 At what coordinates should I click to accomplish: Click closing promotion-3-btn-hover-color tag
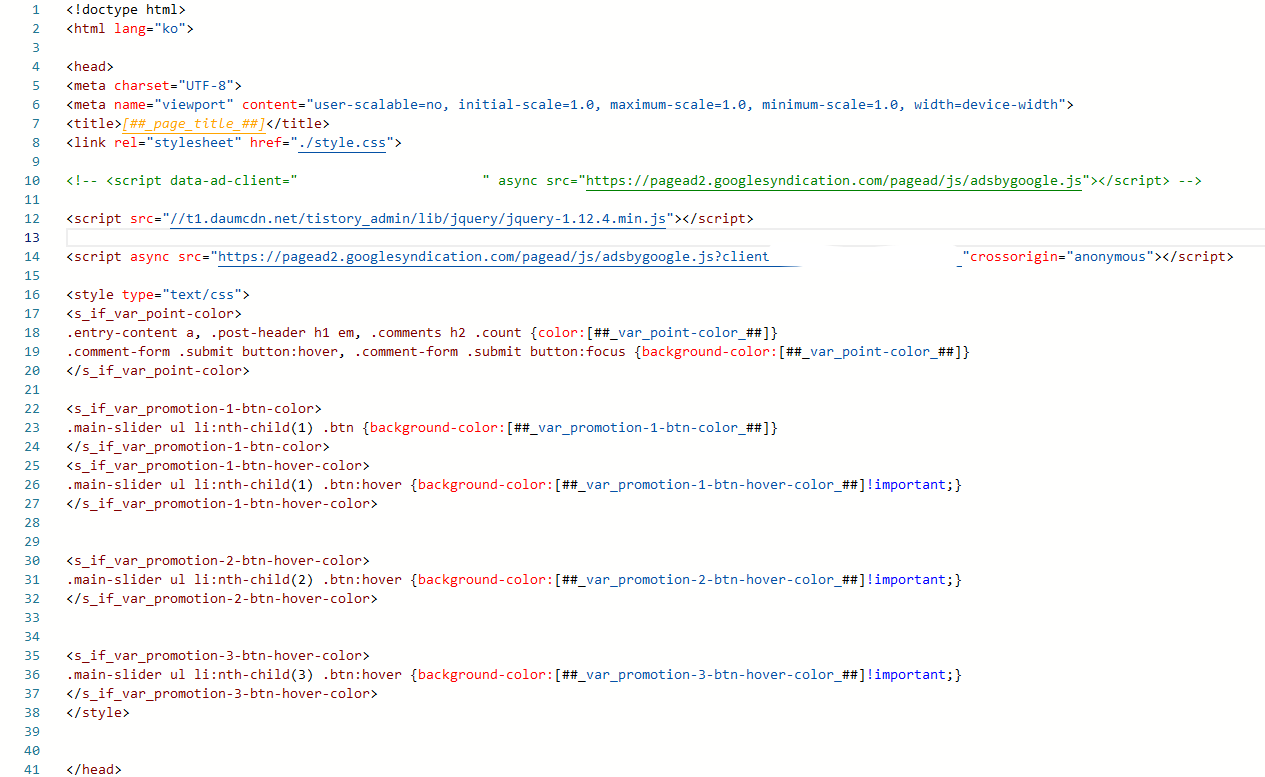222,693
